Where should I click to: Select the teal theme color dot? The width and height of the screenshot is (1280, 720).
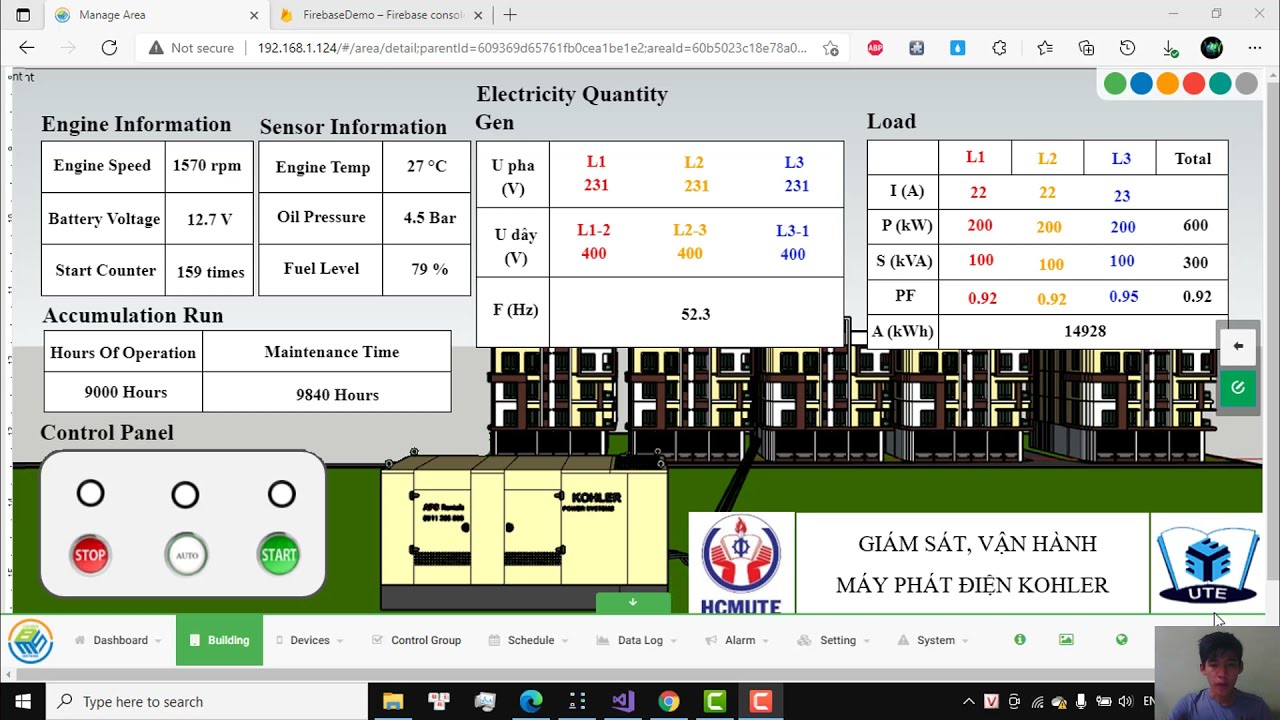[1219, 84]
